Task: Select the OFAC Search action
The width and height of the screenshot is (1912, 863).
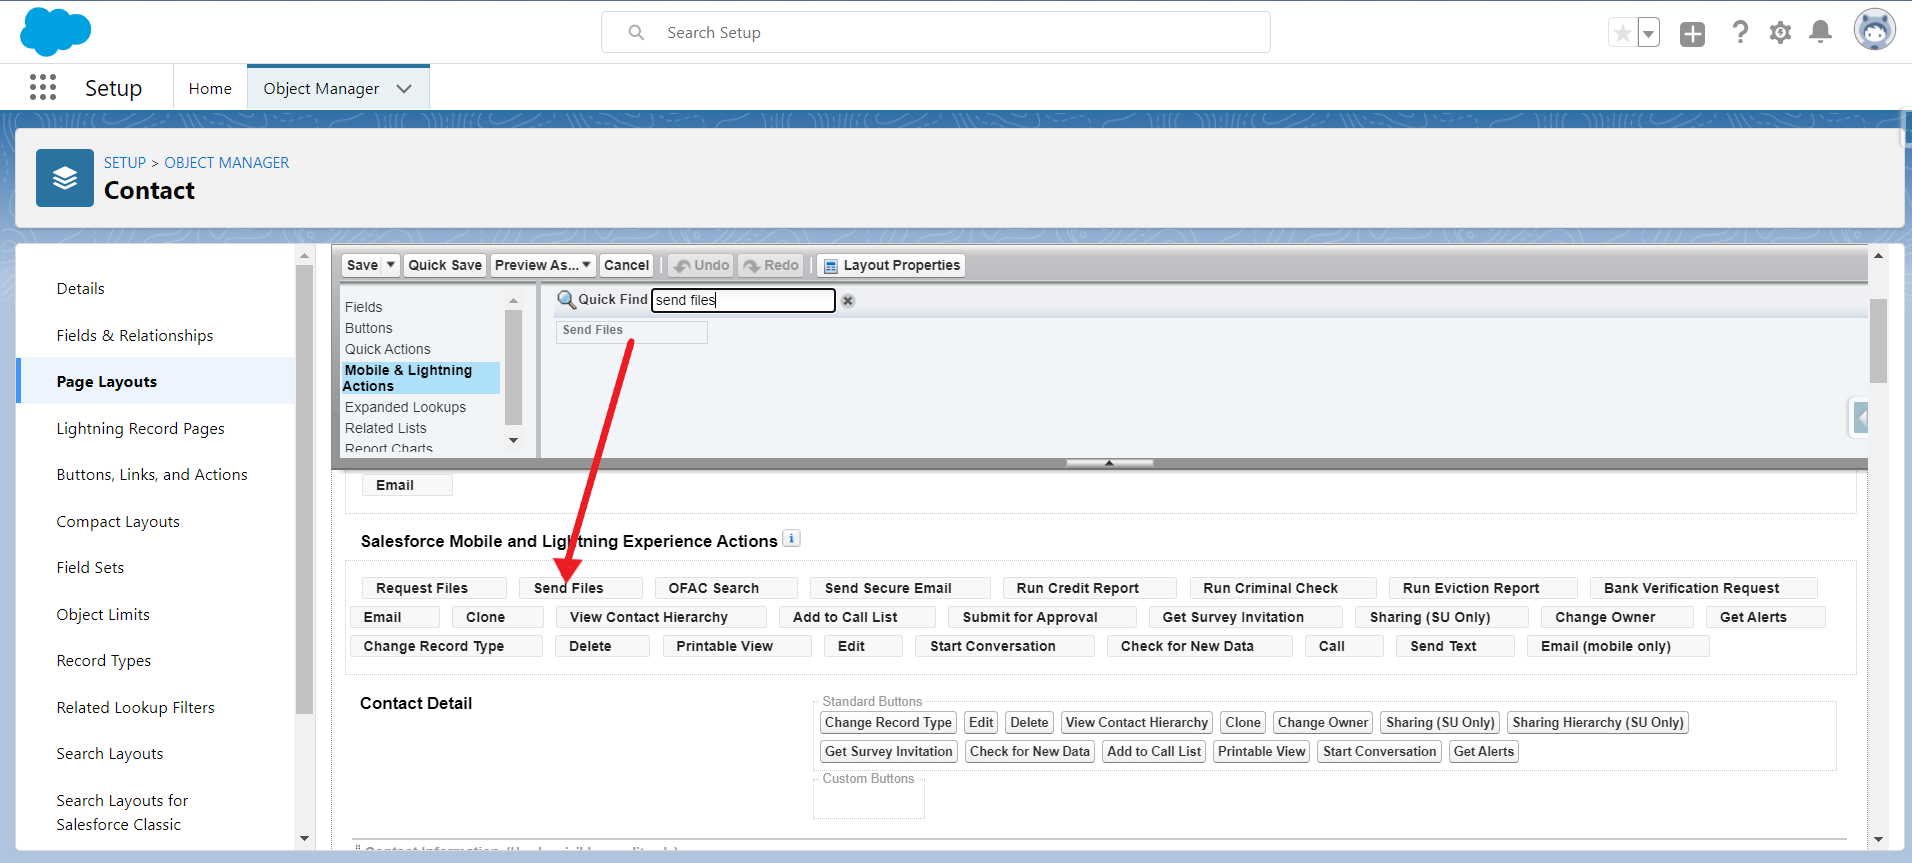Action: (726, 588)
